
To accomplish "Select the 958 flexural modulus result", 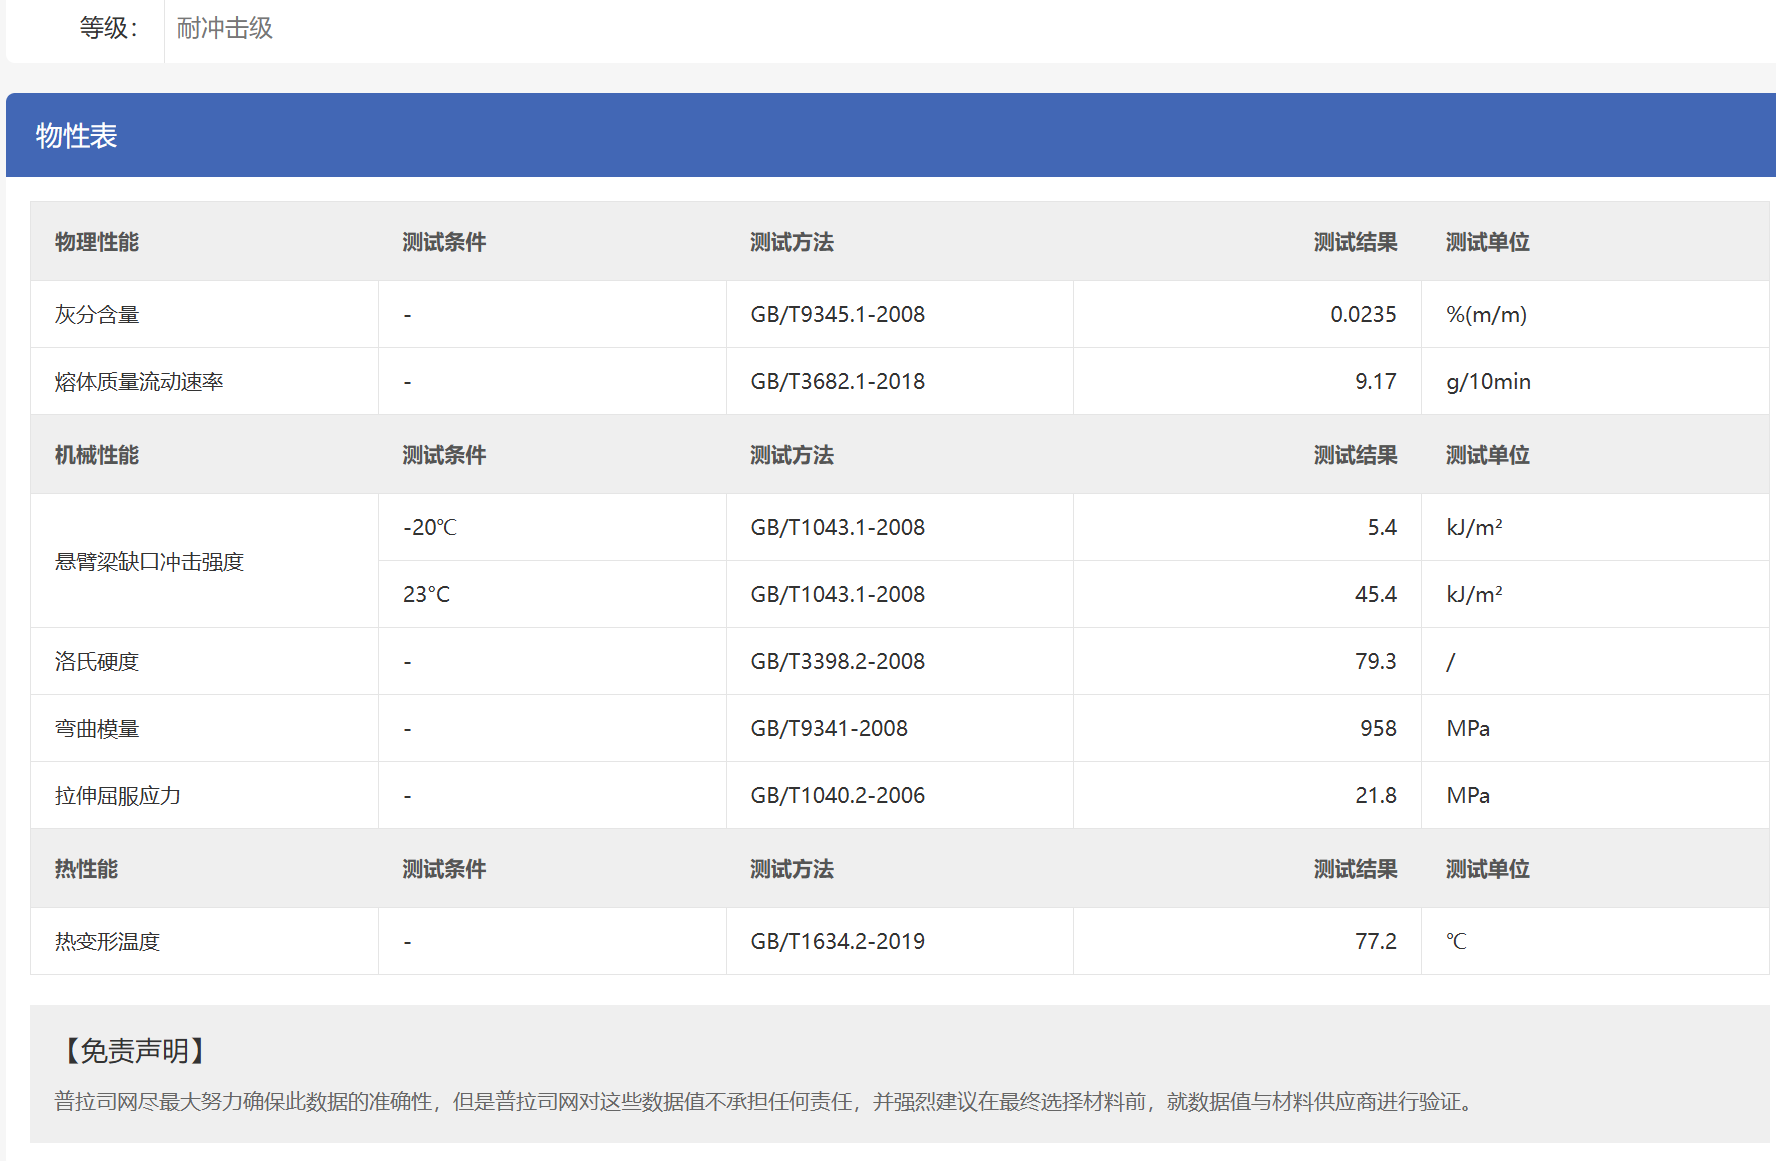I will coord(1378,728).
